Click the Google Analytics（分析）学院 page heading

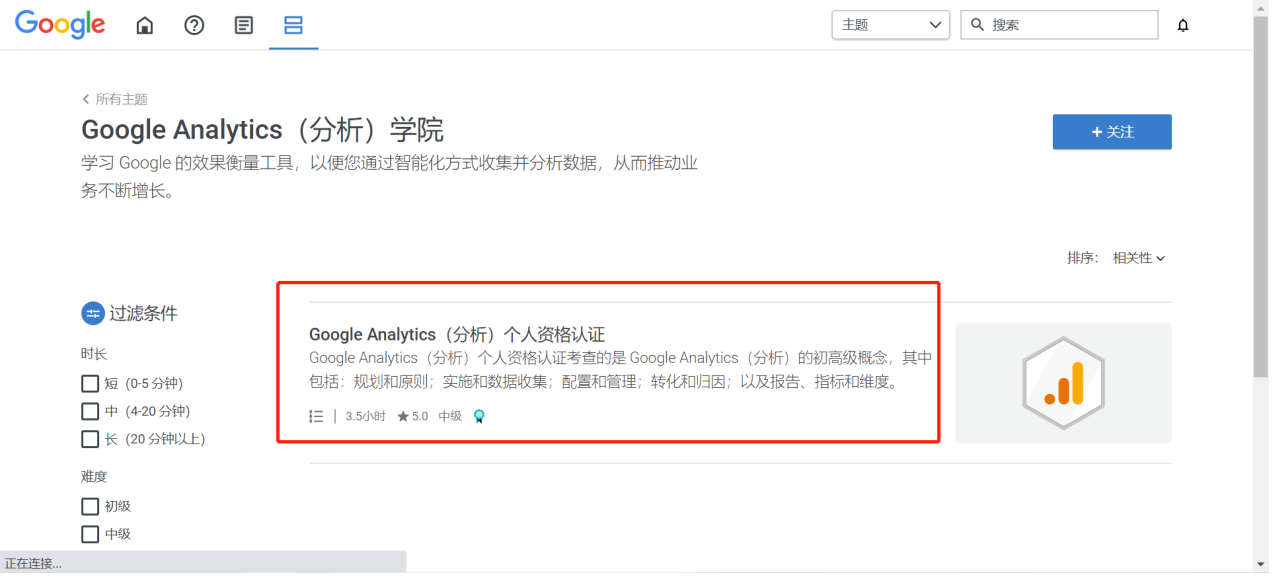pos(262,130)
